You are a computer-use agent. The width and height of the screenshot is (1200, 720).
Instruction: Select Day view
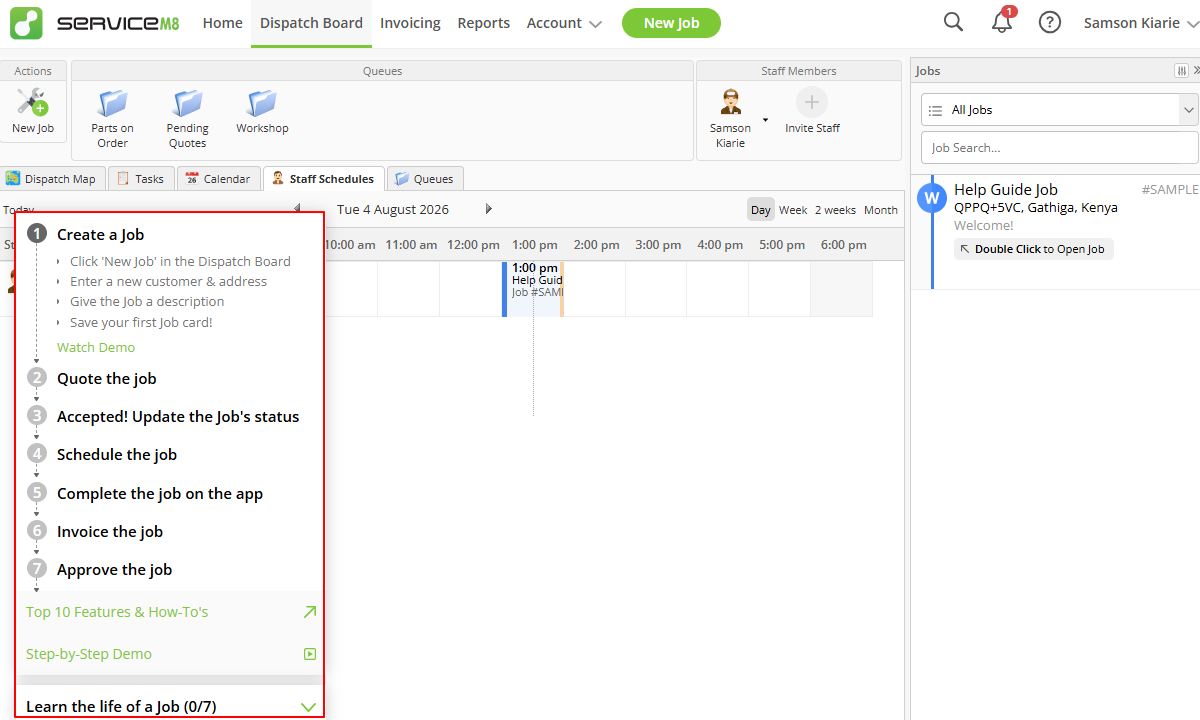[x=761, y=210]
